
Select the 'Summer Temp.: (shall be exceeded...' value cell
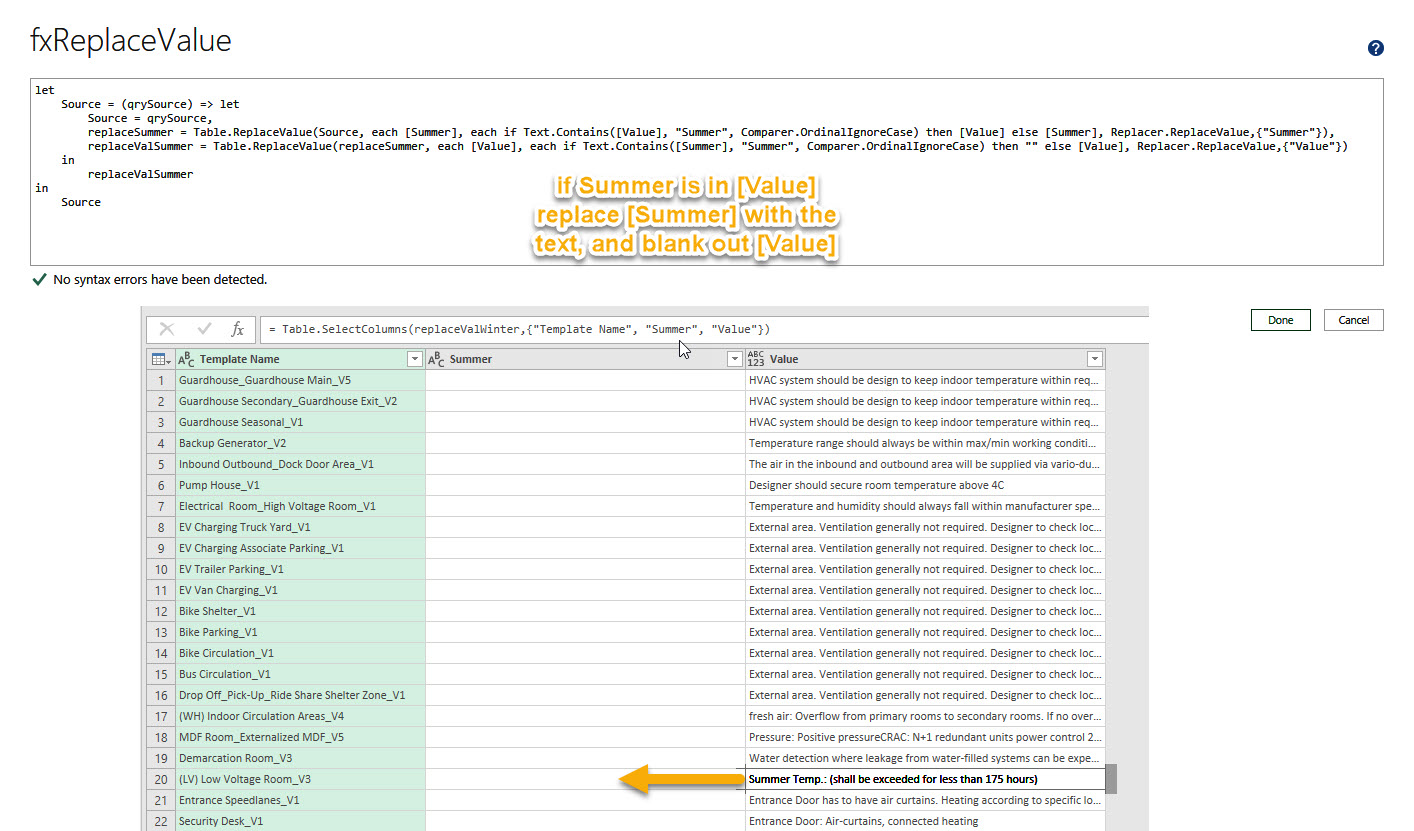click(x=925, y=779)
